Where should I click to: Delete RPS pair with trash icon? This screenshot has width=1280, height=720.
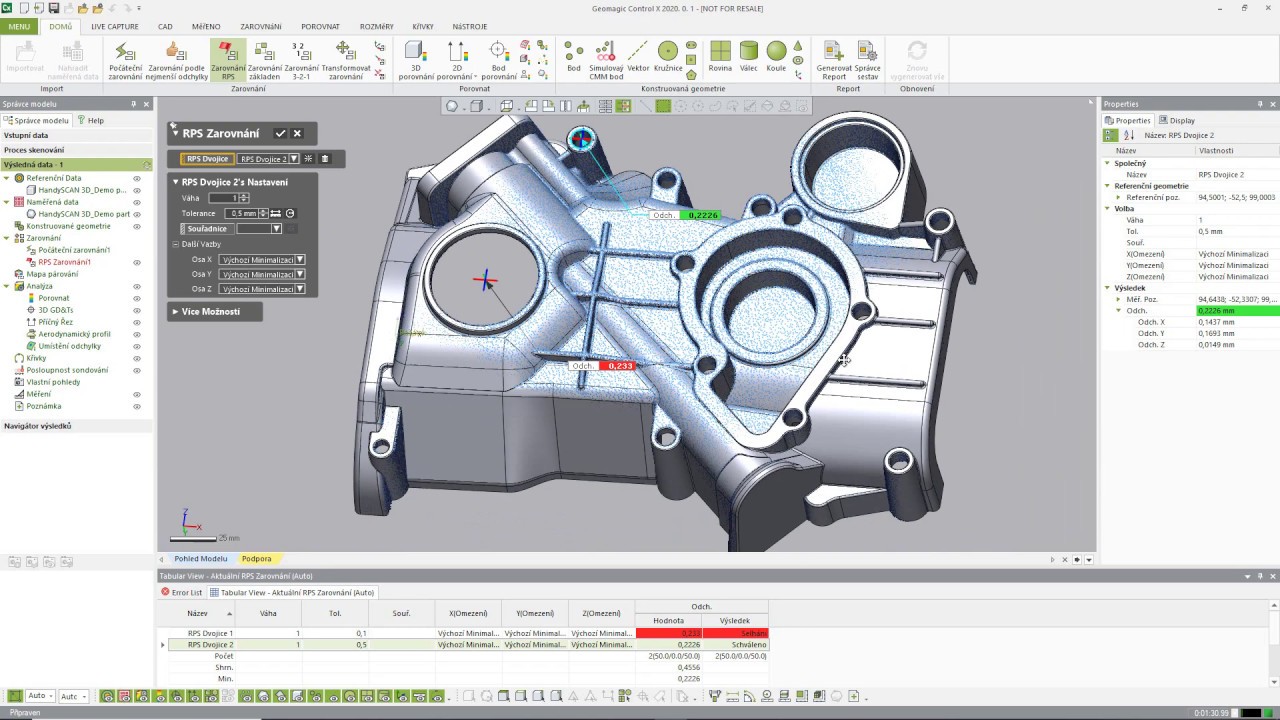pos(325,159)
